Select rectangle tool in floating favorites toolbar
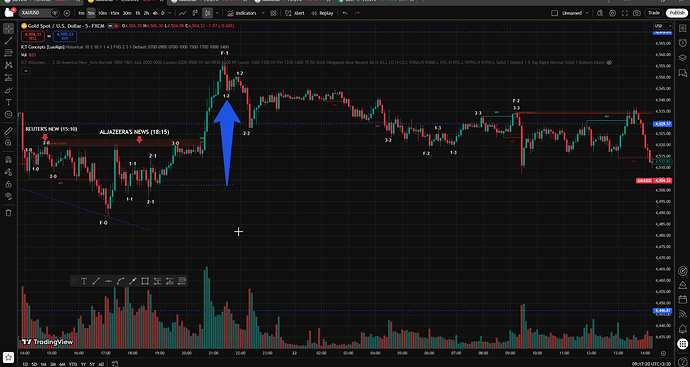 click(145, 281)
